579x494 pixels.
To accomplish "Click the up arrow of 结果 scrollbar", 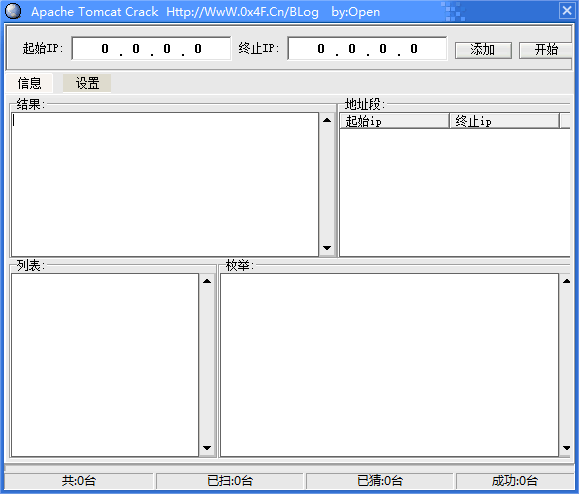I will tap(327, 120).
